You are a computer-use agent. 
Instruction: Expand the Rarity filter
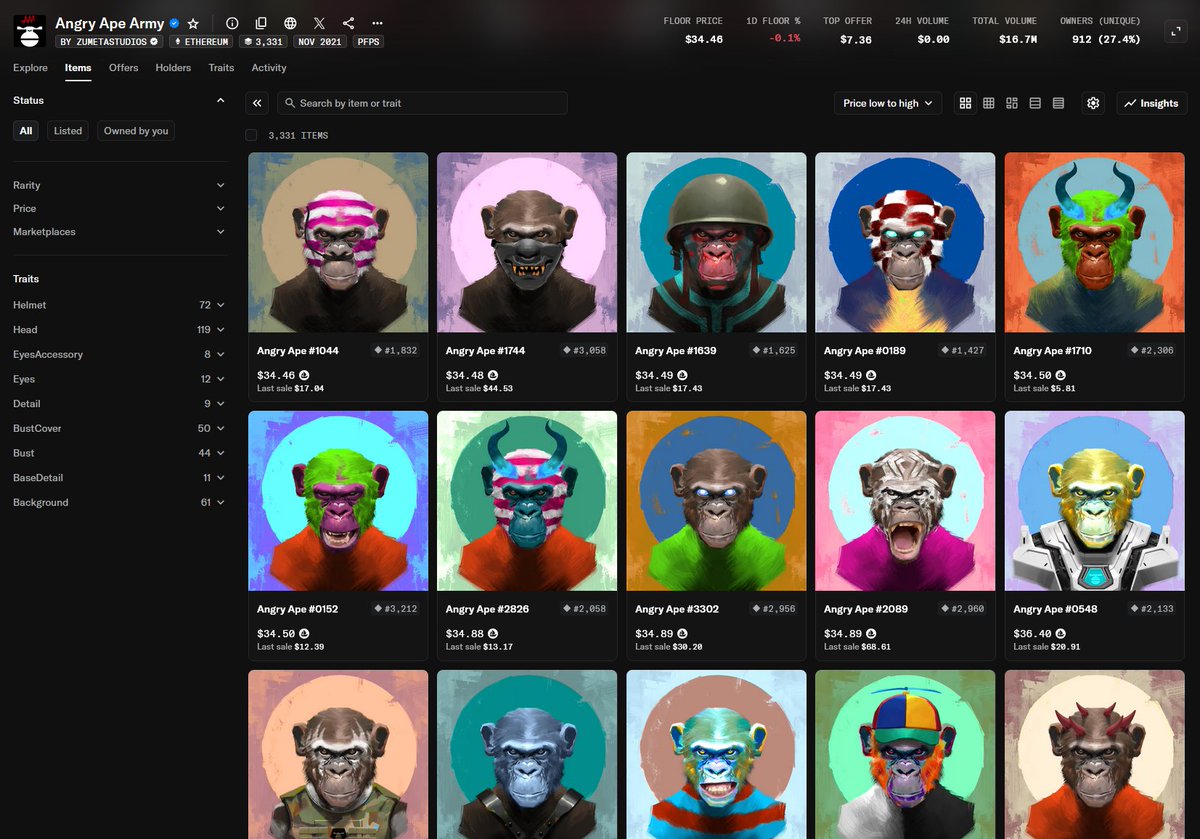(120, 185)
